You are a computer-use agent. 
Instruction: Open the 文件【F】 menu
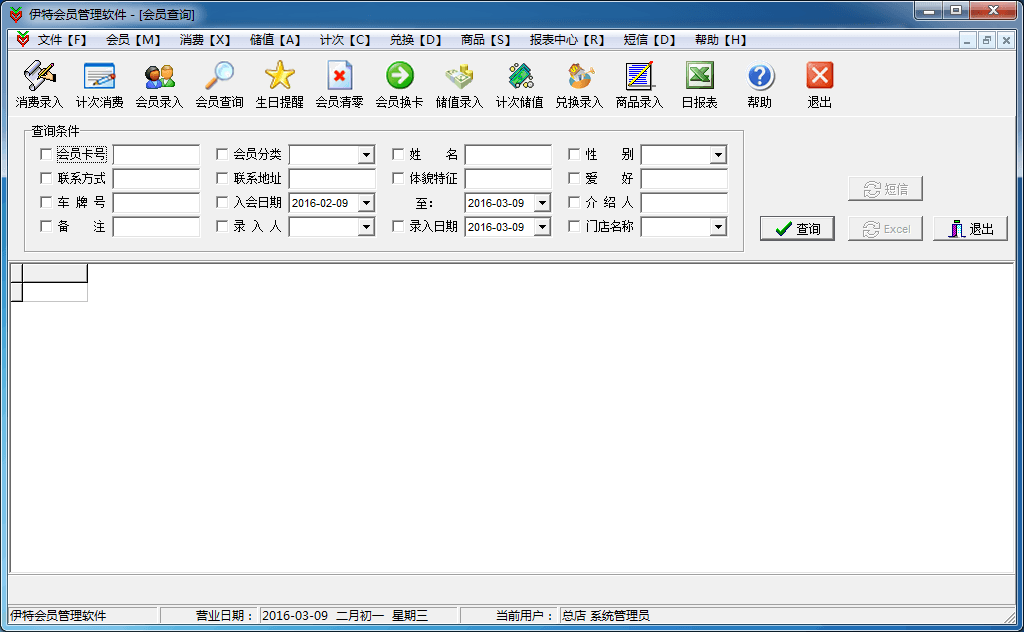pyautogui.click(x=62, y=40)
